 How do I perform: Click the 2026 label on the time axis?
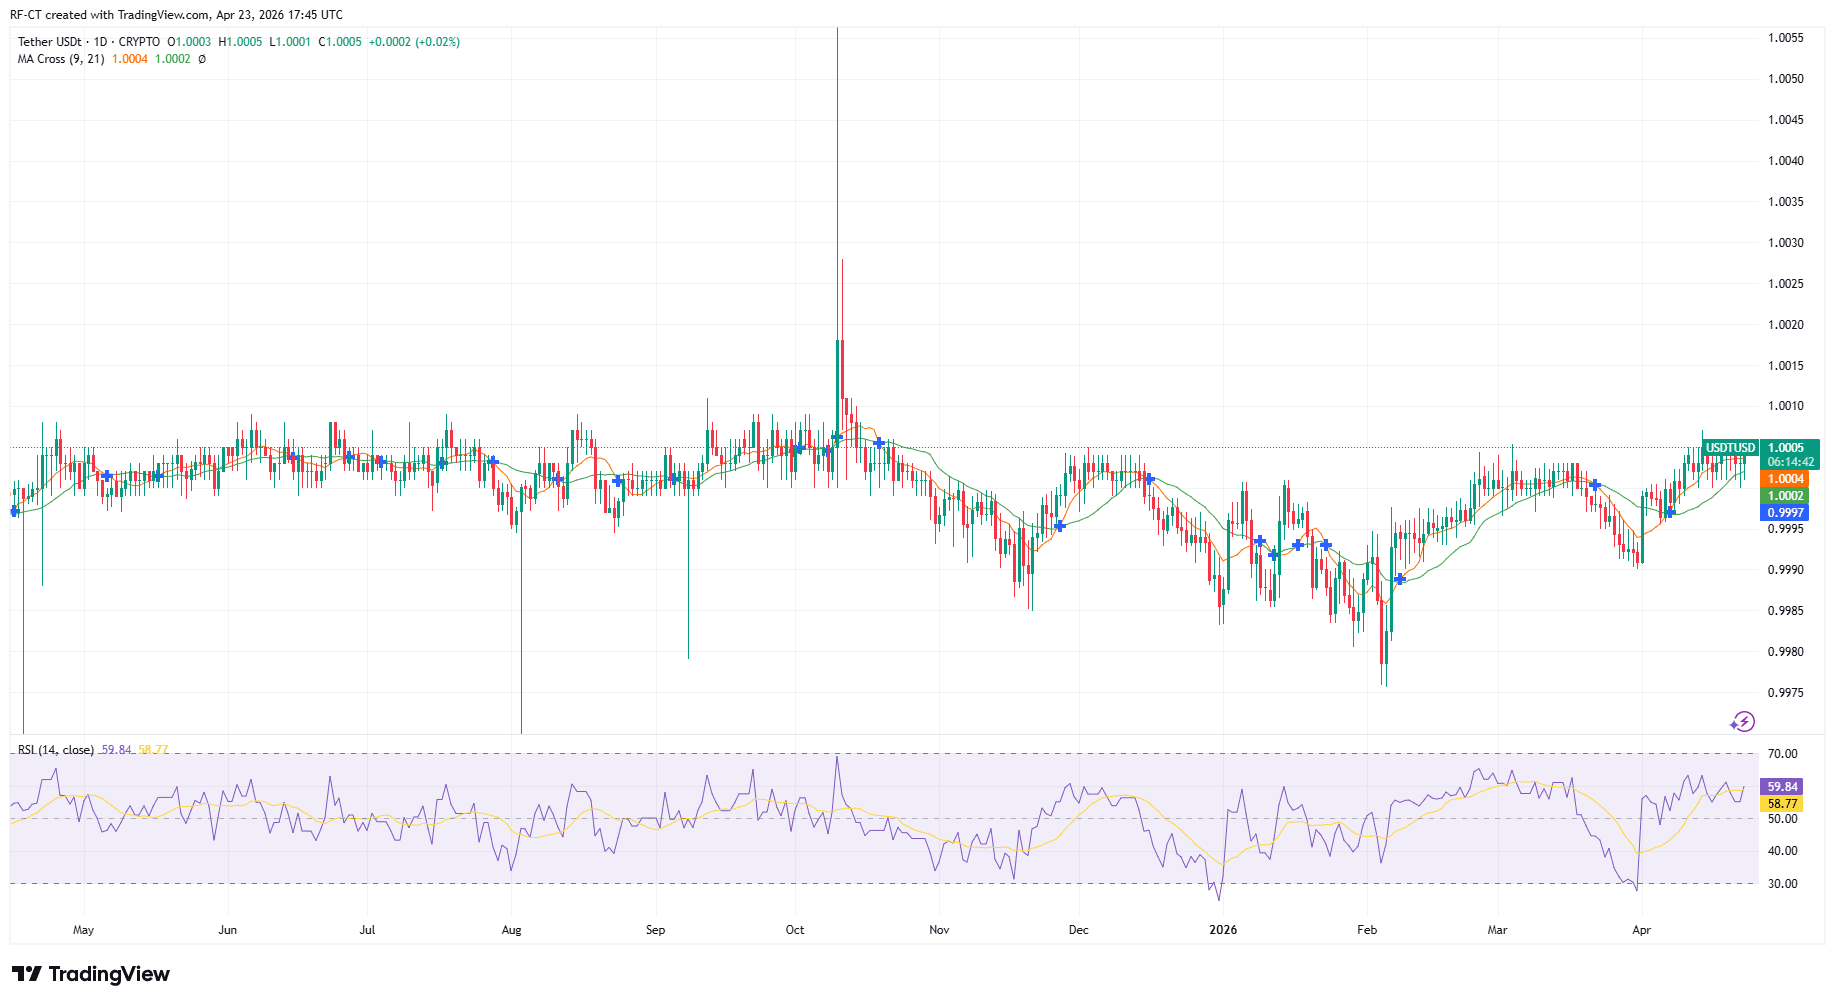tap(1223, 929)
